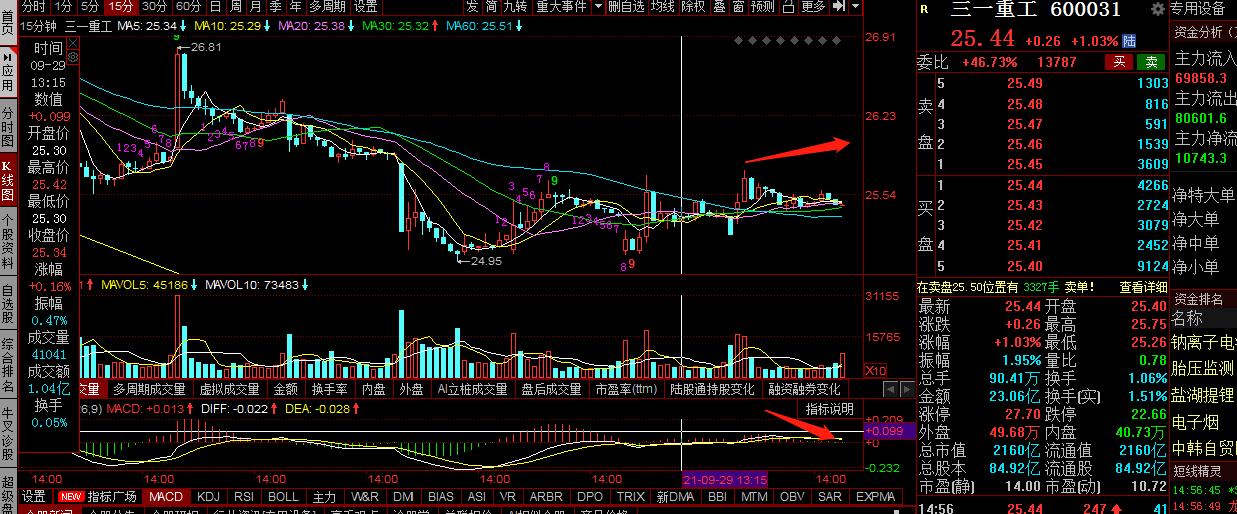The height and width of the screenshot is (514, 1237).
Task: Open 指标广场 indicator plaza
Action: pyautogui.click(x=112, y=497)
